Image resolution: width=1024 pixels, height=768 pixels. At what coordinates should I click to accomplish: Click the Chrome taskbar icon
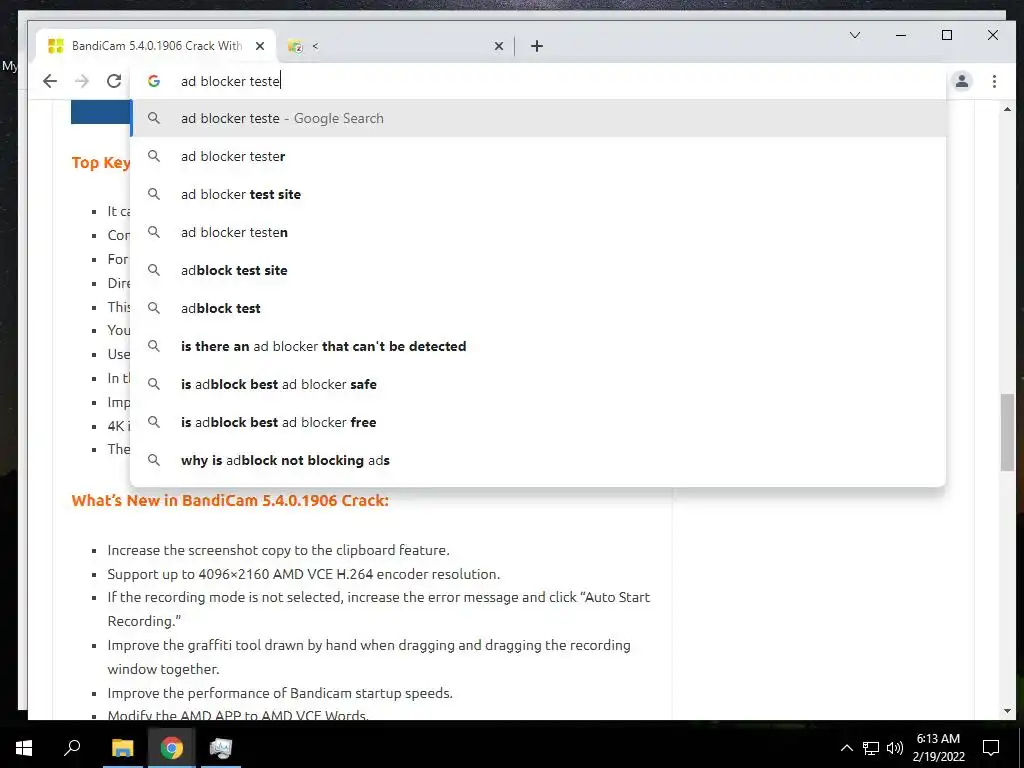tap(171, 748)
